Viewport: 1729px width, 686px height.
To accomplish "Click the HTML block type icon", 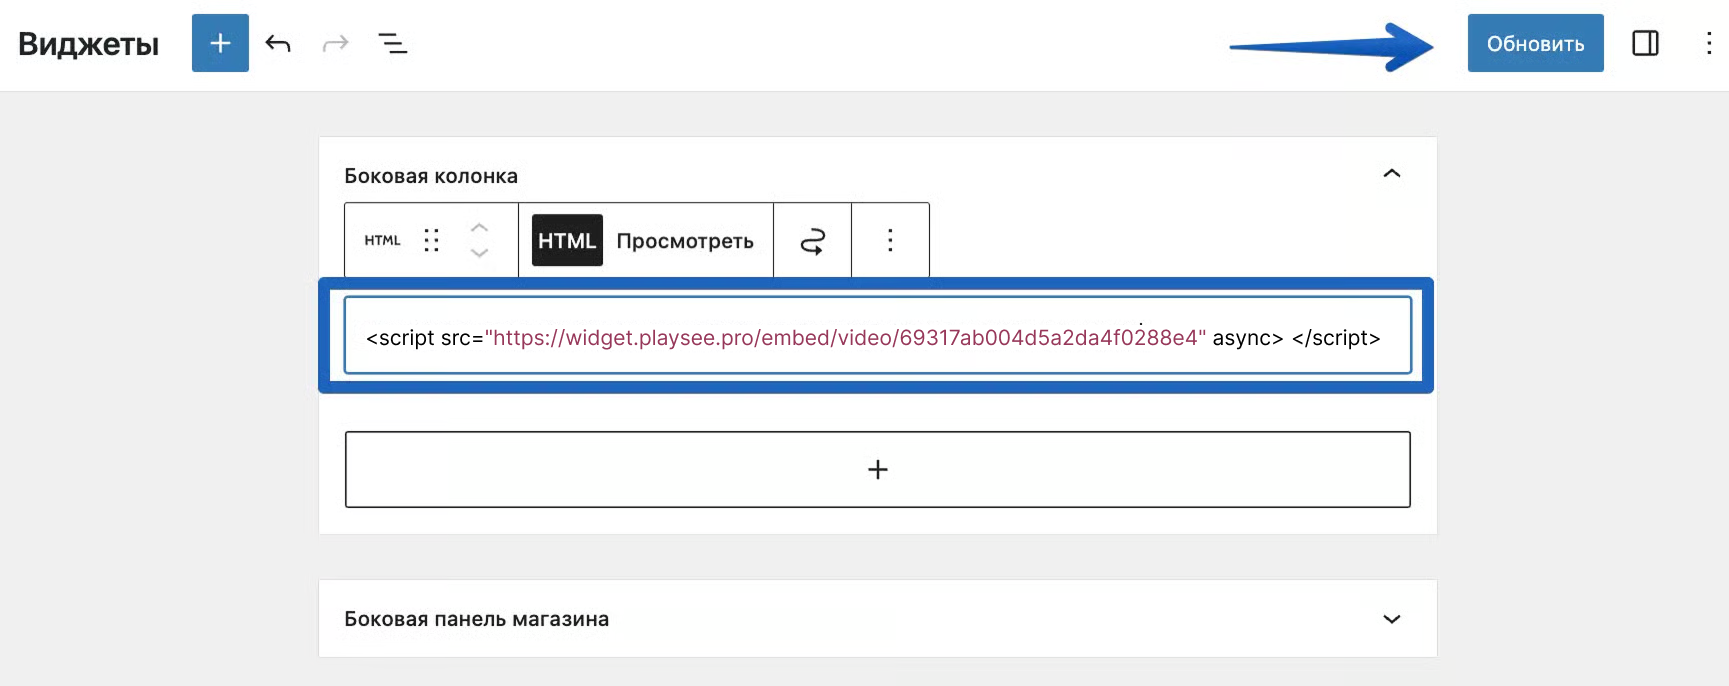I will point(382,240).
